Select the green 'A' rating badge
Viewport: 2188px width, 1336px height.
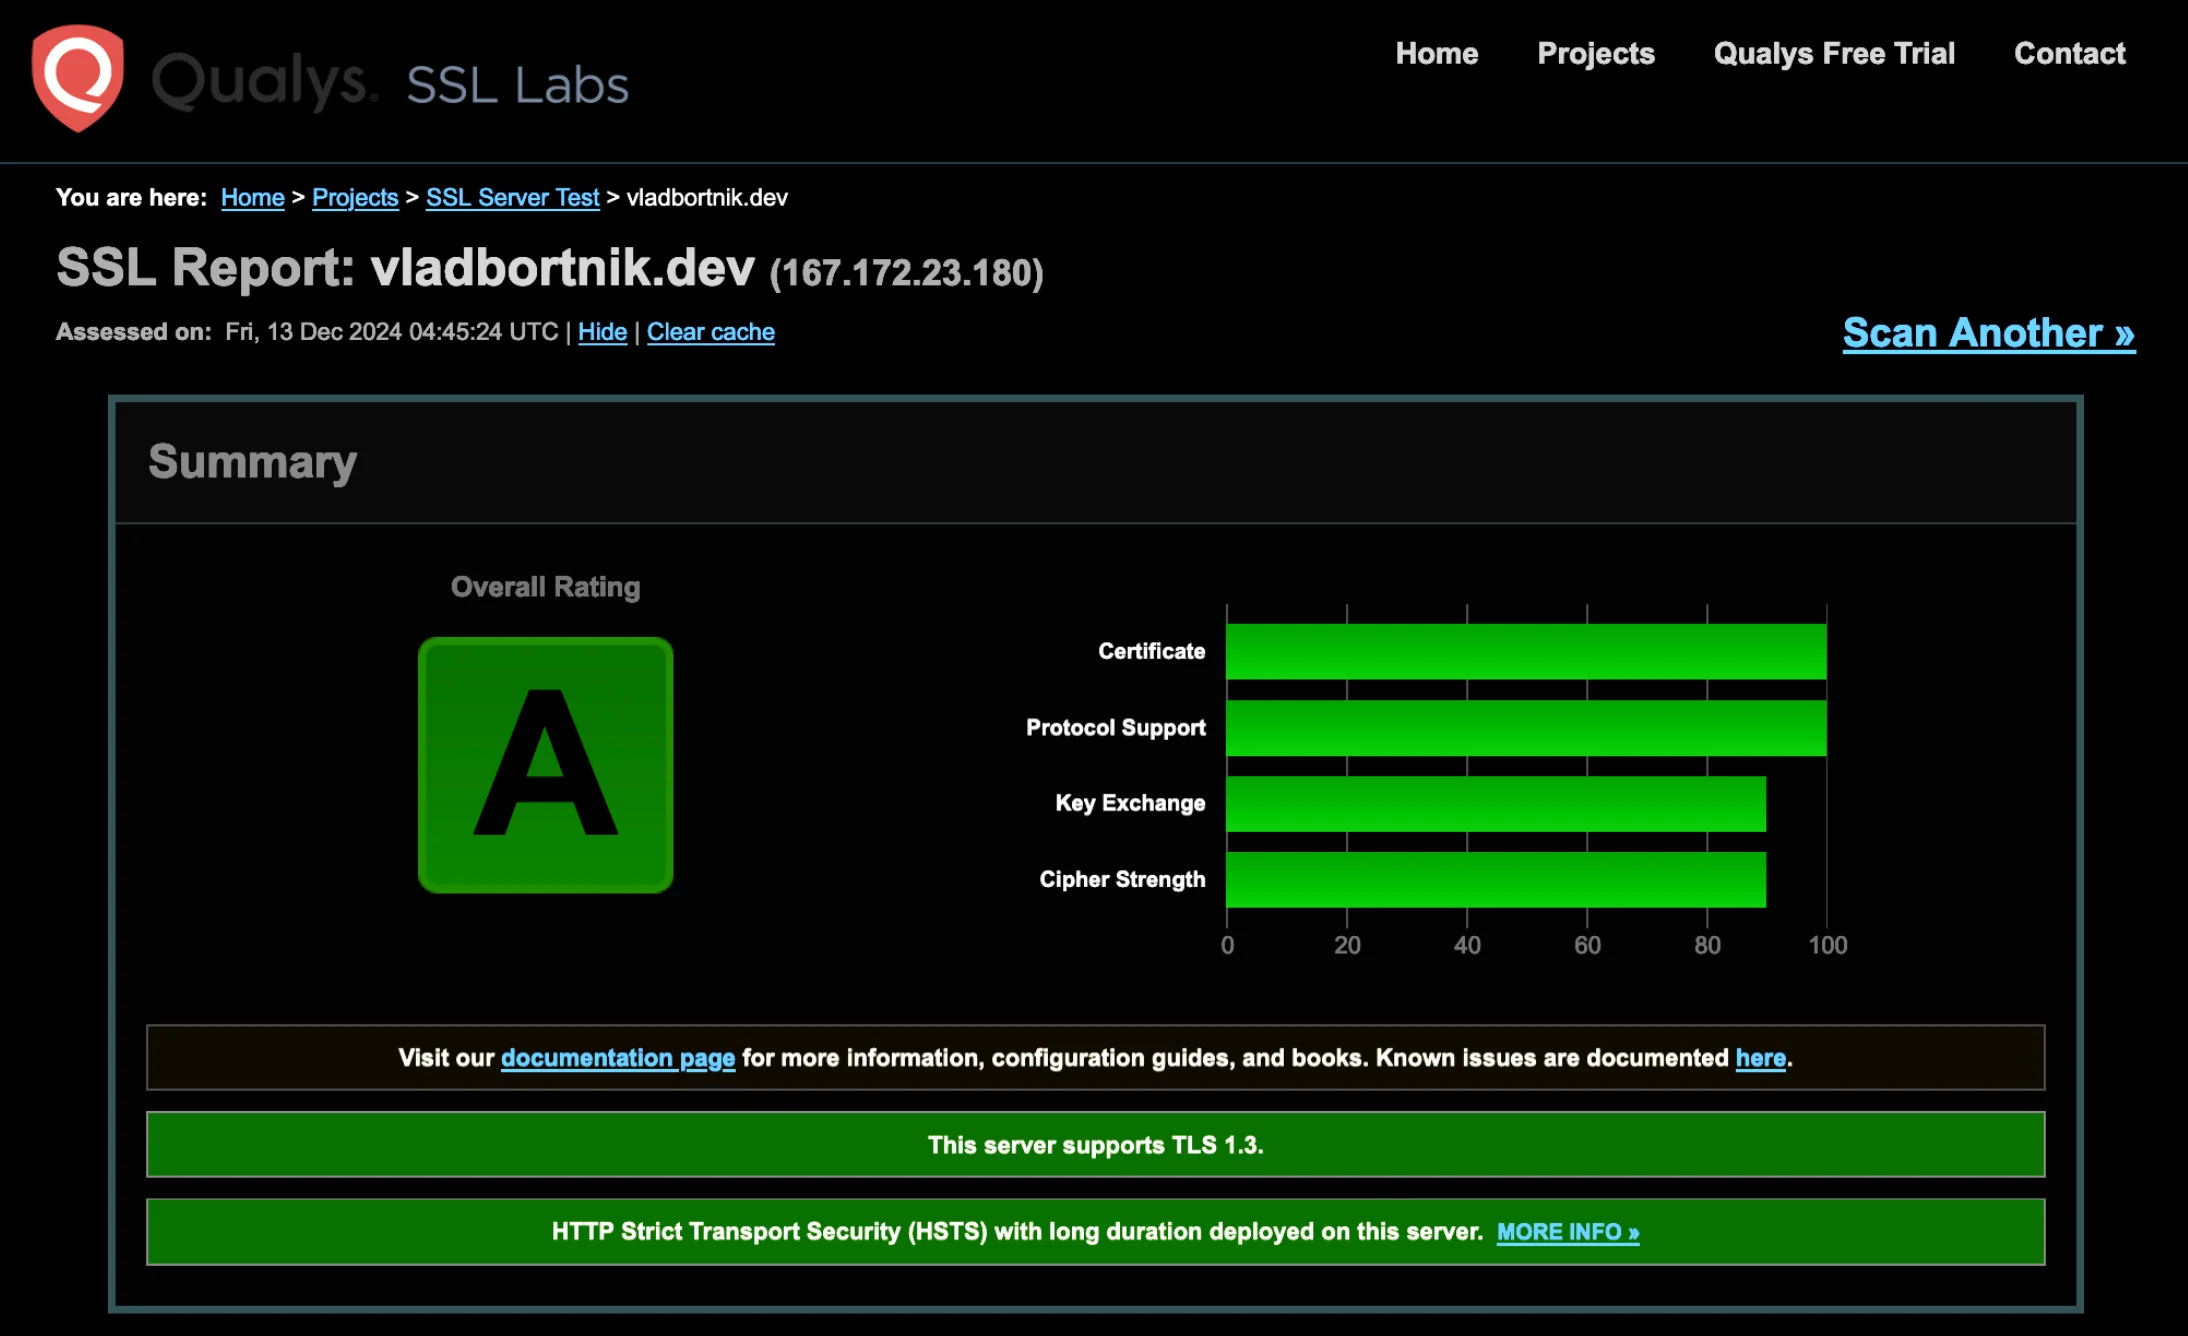point(546,763)
